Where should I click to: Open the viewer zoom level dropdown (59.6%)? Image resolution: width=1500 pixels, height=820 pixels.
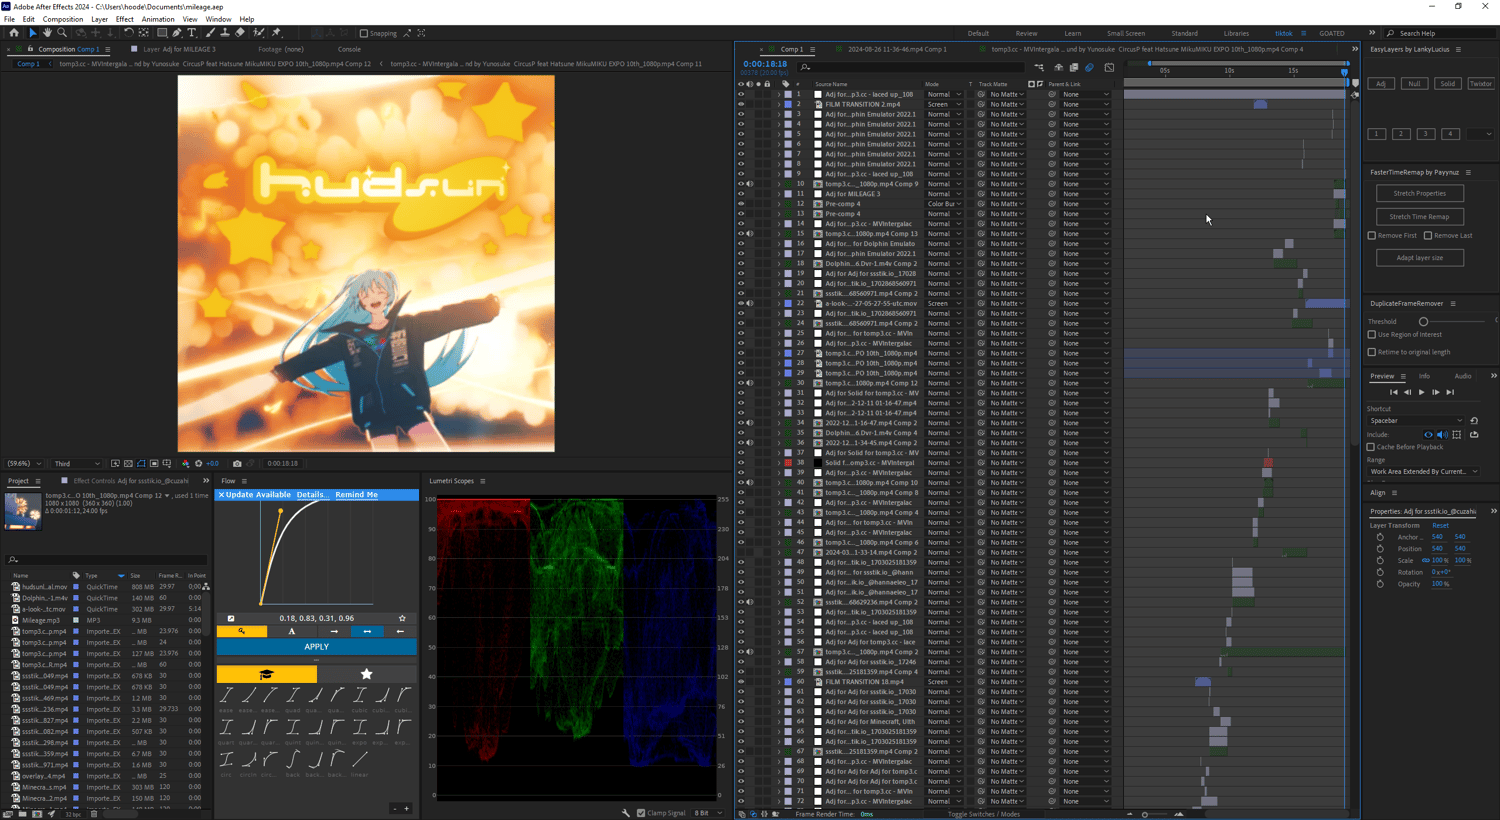24,464
